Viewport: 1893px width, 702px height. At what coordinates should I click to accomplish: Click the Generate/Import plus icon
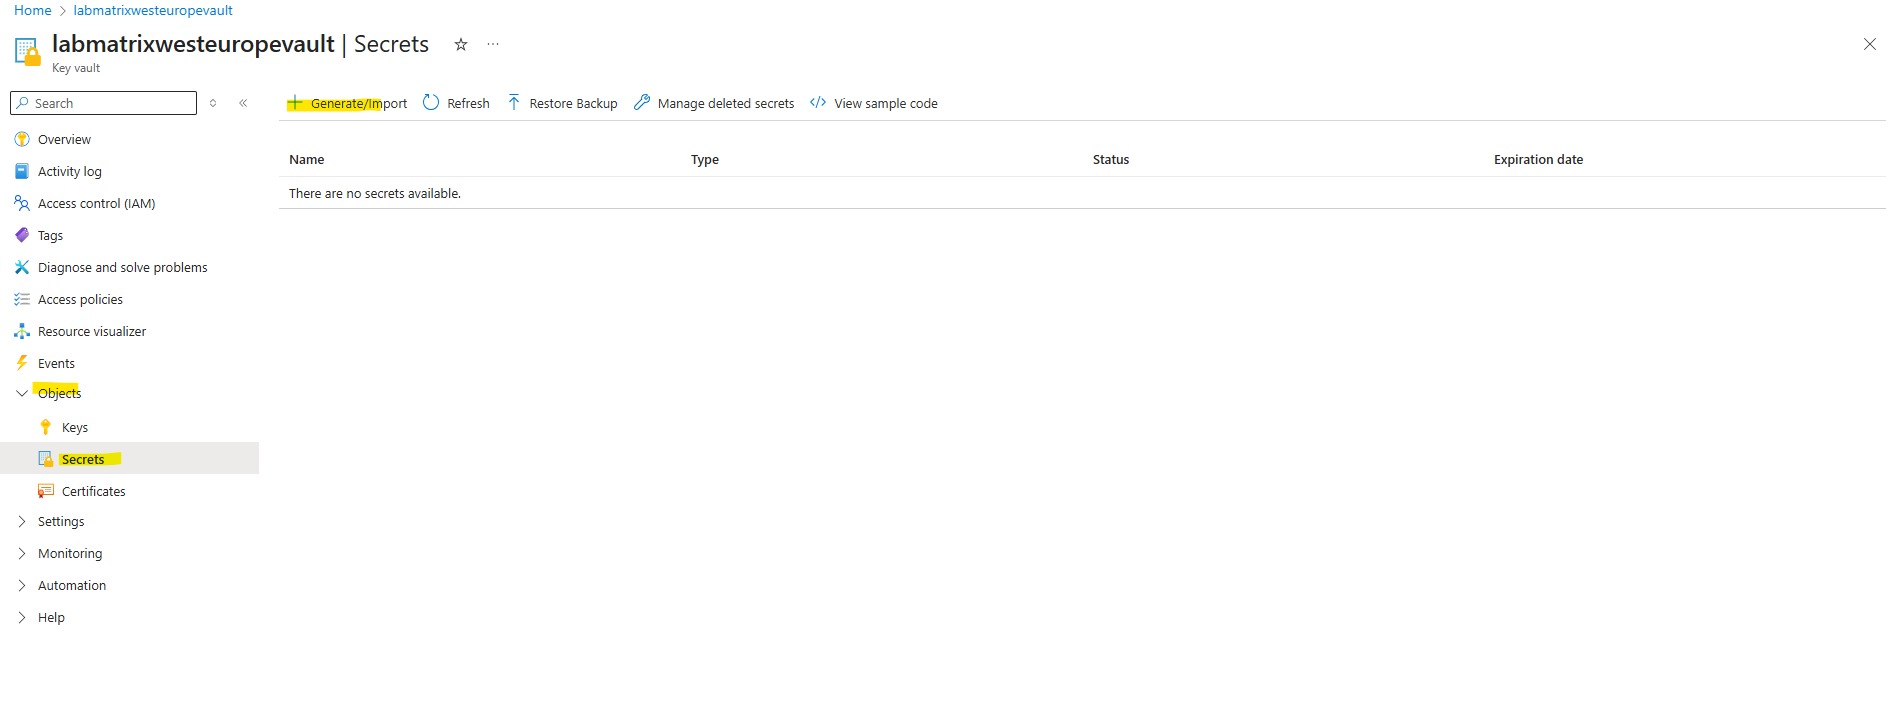pos(295,103)
